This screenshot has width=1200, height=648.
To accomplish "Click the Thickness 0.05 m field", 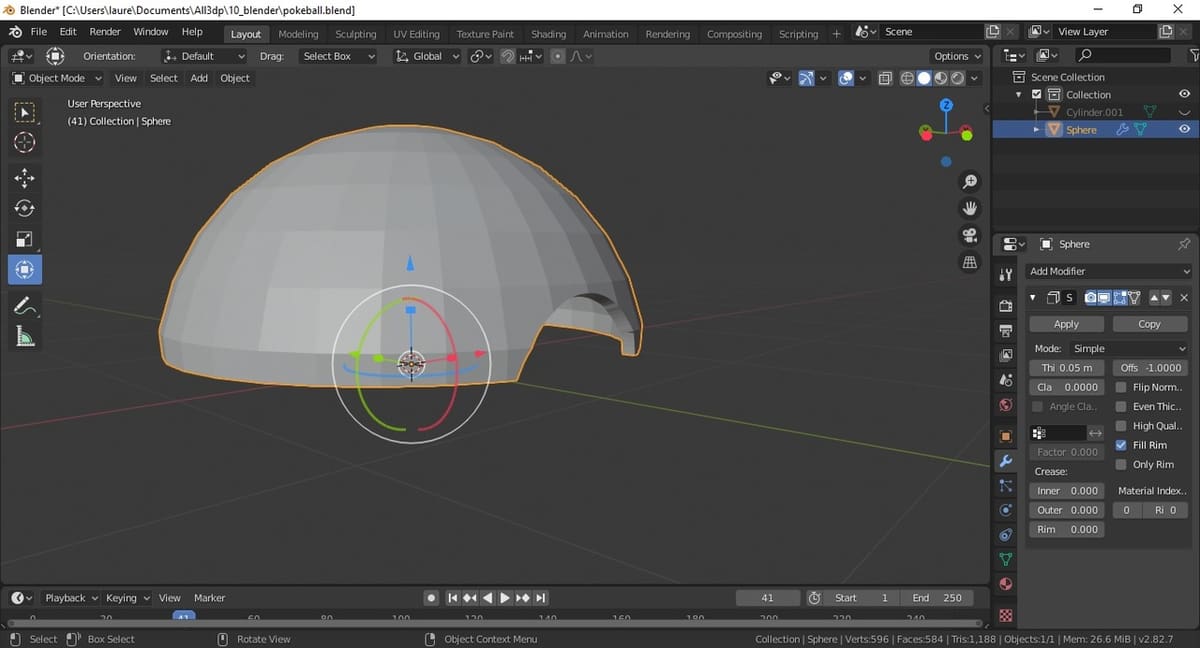I will click(x=1067, y=368).
